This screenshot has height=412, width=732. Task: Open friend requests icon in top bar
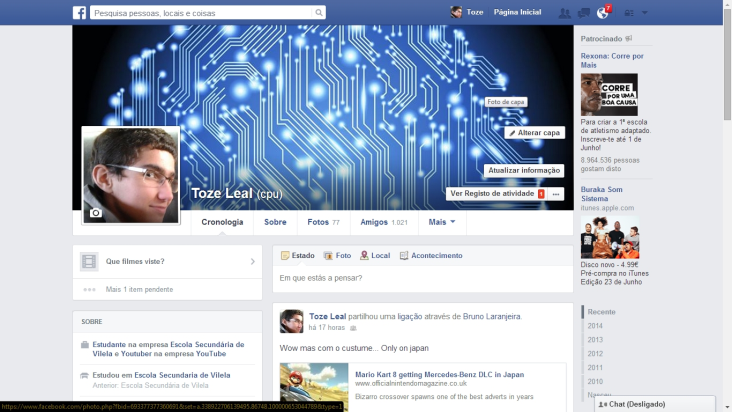pyautogui.click(x=564, y=13)
